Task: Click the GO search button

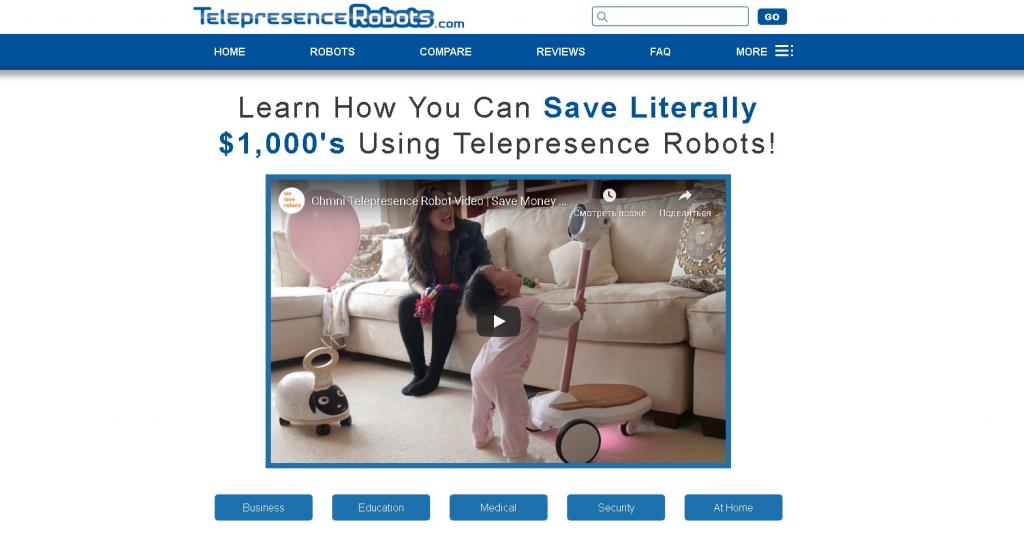Action: (x=772, y=17)
